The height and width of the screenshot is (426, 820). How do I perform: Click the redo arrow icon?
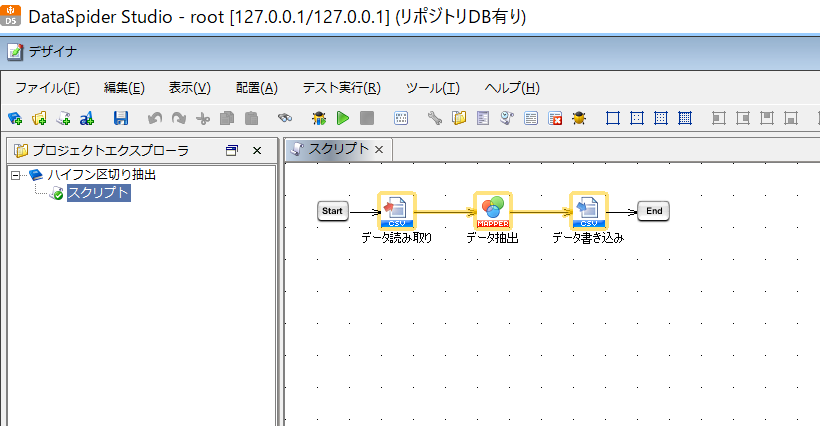(x=179, y=118)
